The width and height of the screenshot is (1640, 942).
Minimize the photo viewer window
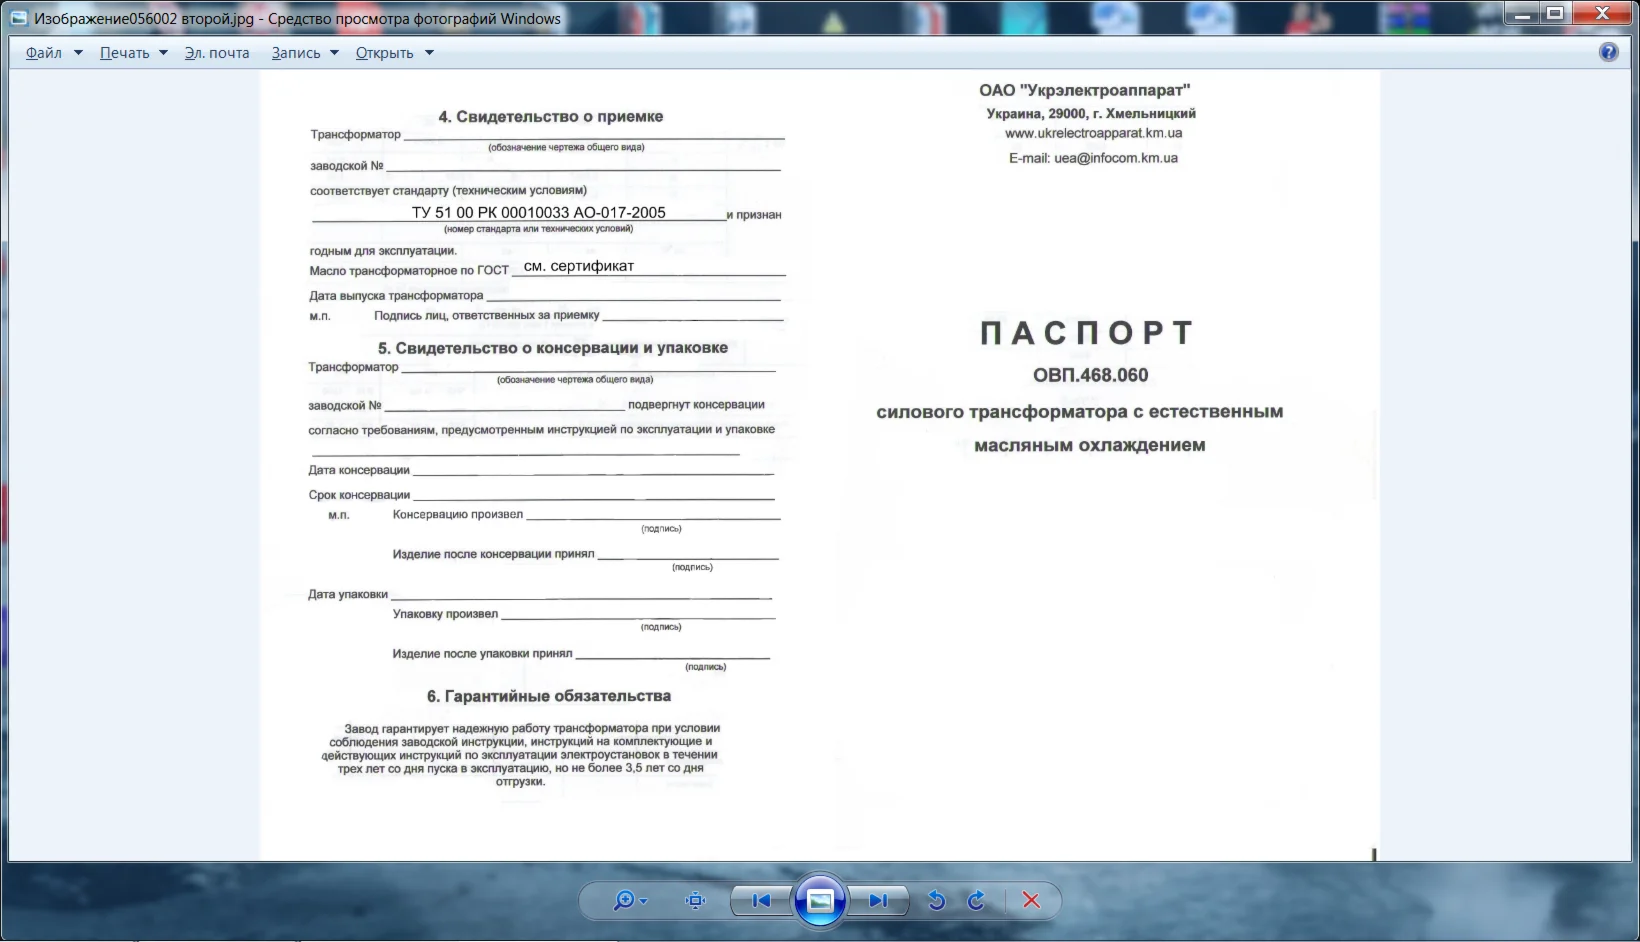[1521, 13]
